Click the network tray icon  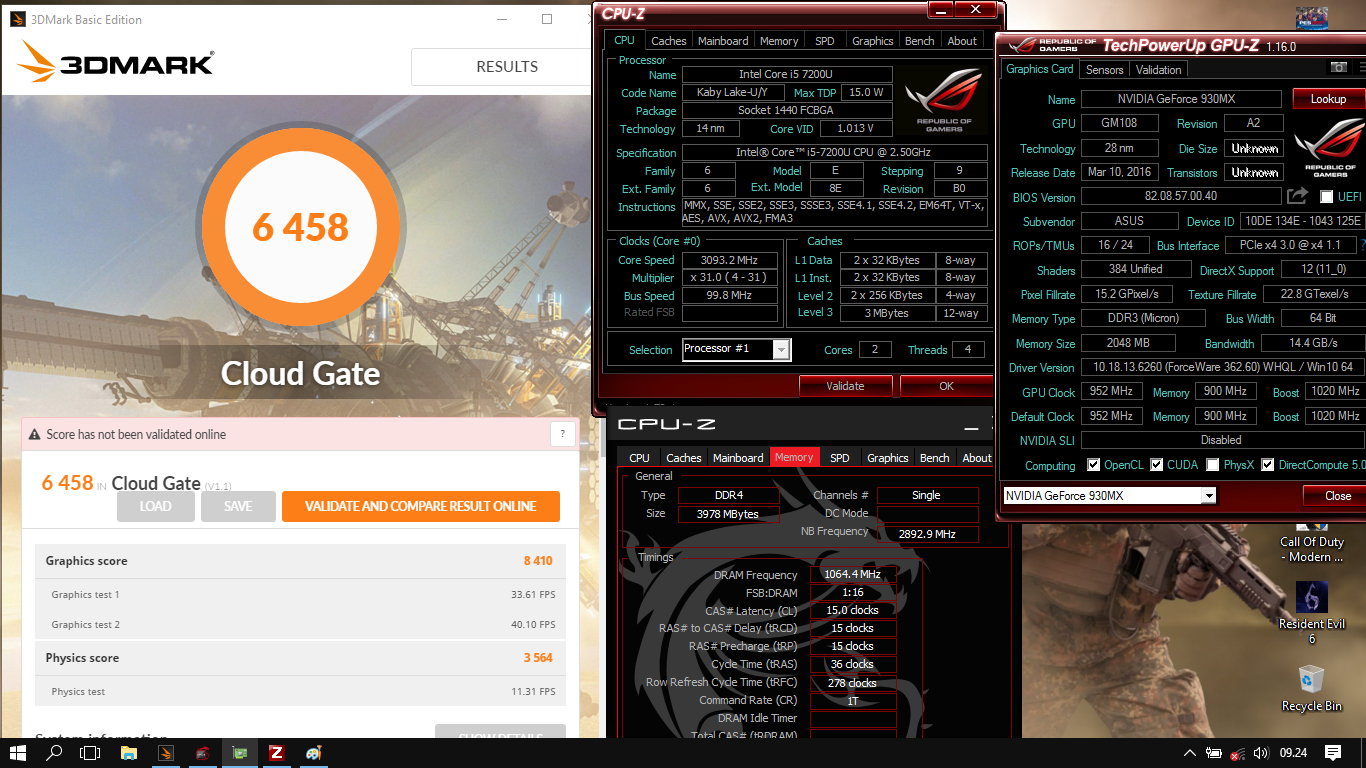[x=1237, y=753]
